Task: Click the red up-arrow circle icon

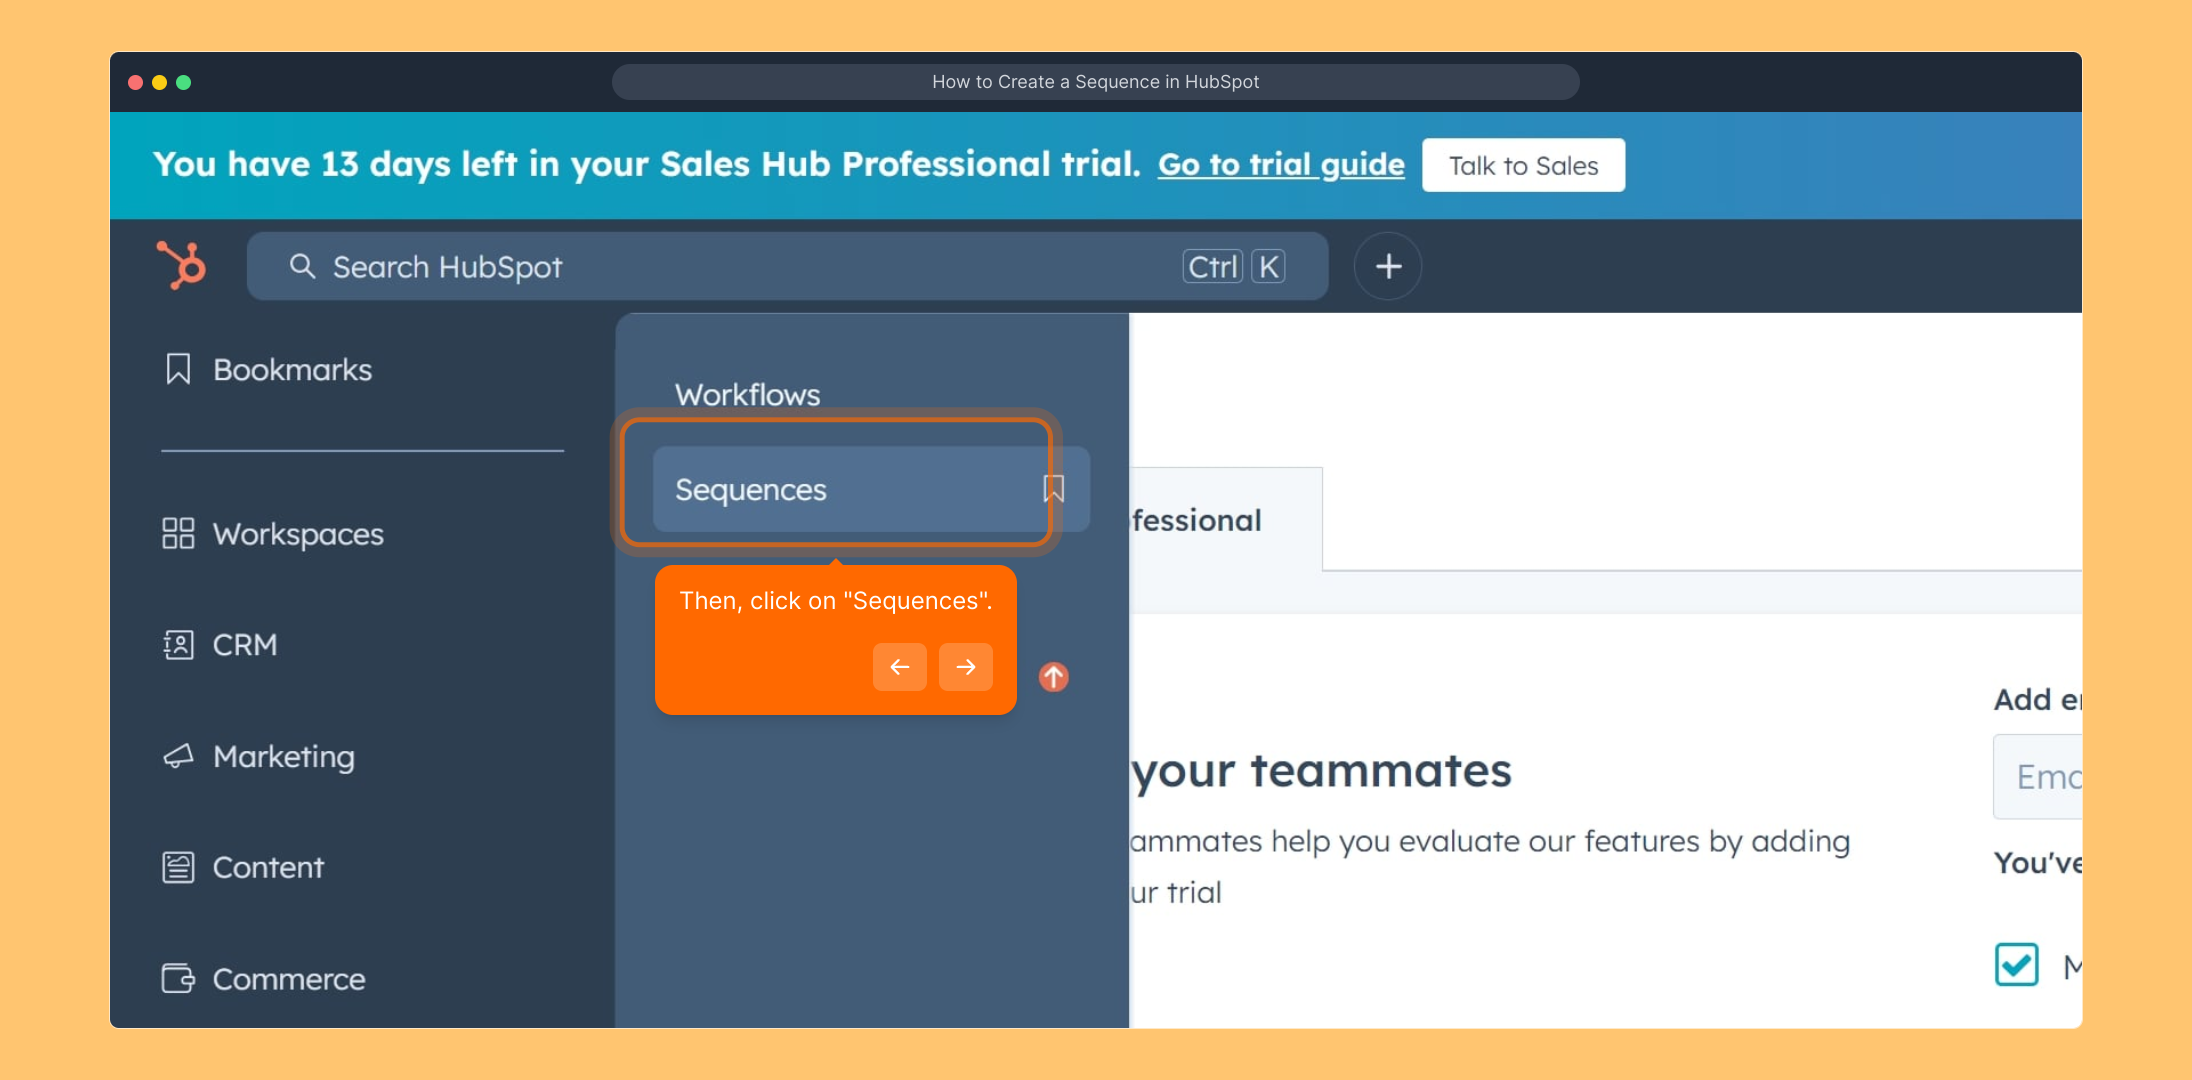Action: 1053,677
